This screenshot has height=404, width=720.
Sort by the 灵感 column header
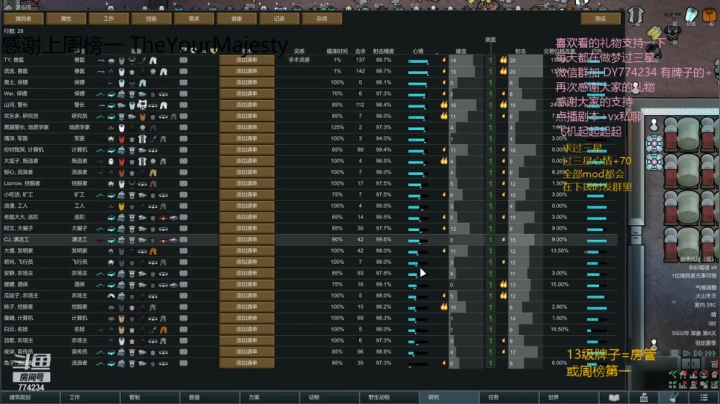299,51
